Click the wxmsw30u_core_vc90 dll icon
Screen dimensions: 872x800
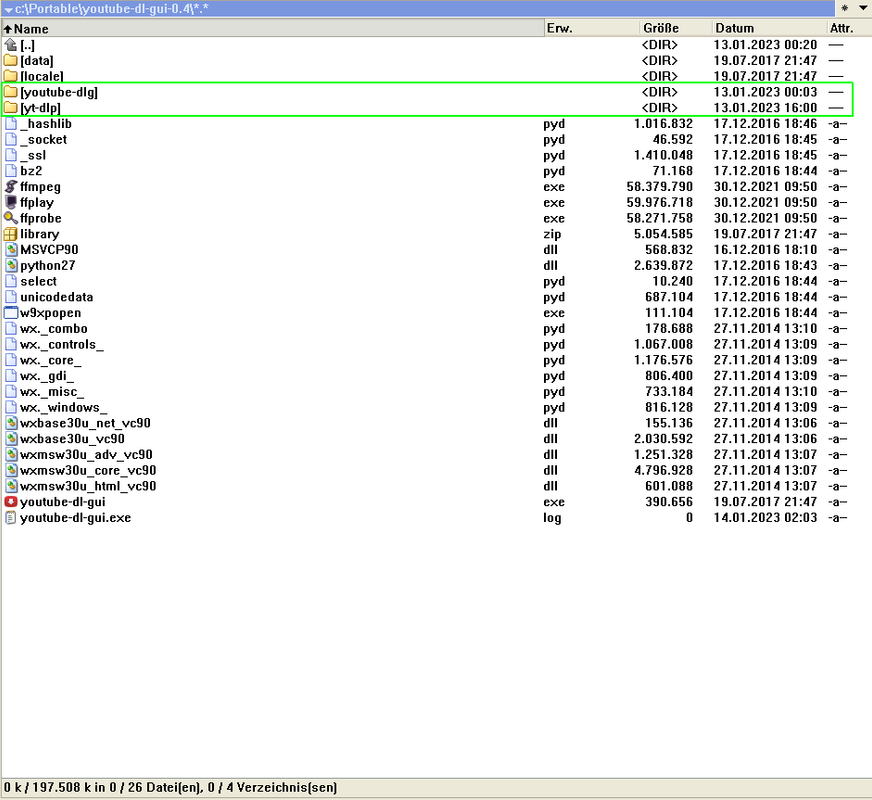[11, 470]
